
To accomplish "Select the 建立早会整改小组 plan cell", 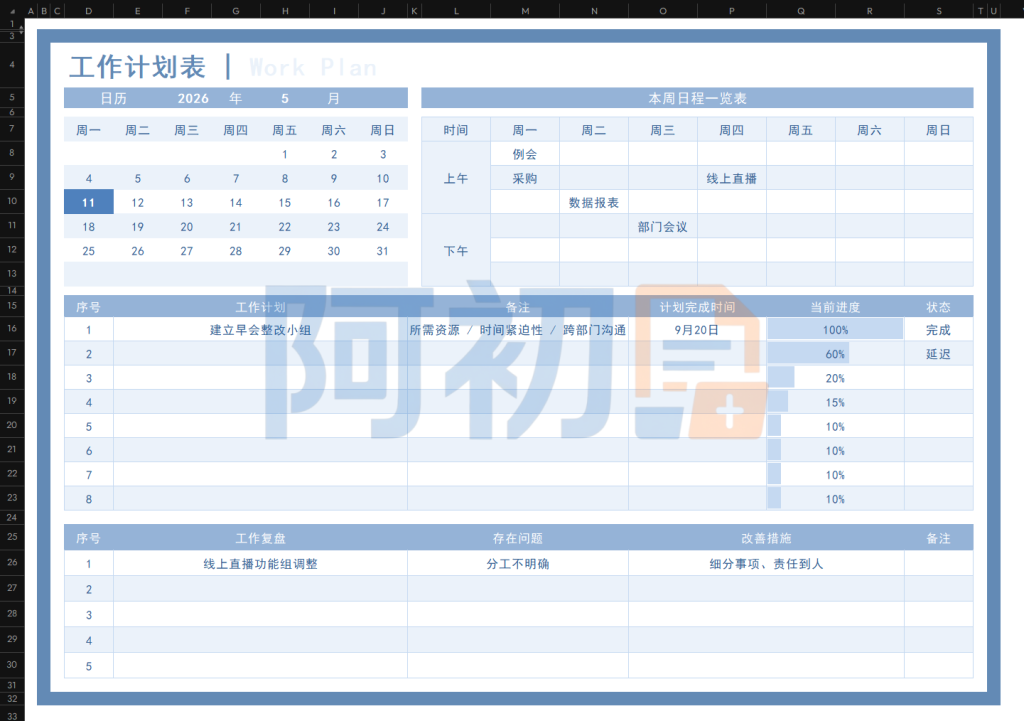I will (x=261, y=330).
